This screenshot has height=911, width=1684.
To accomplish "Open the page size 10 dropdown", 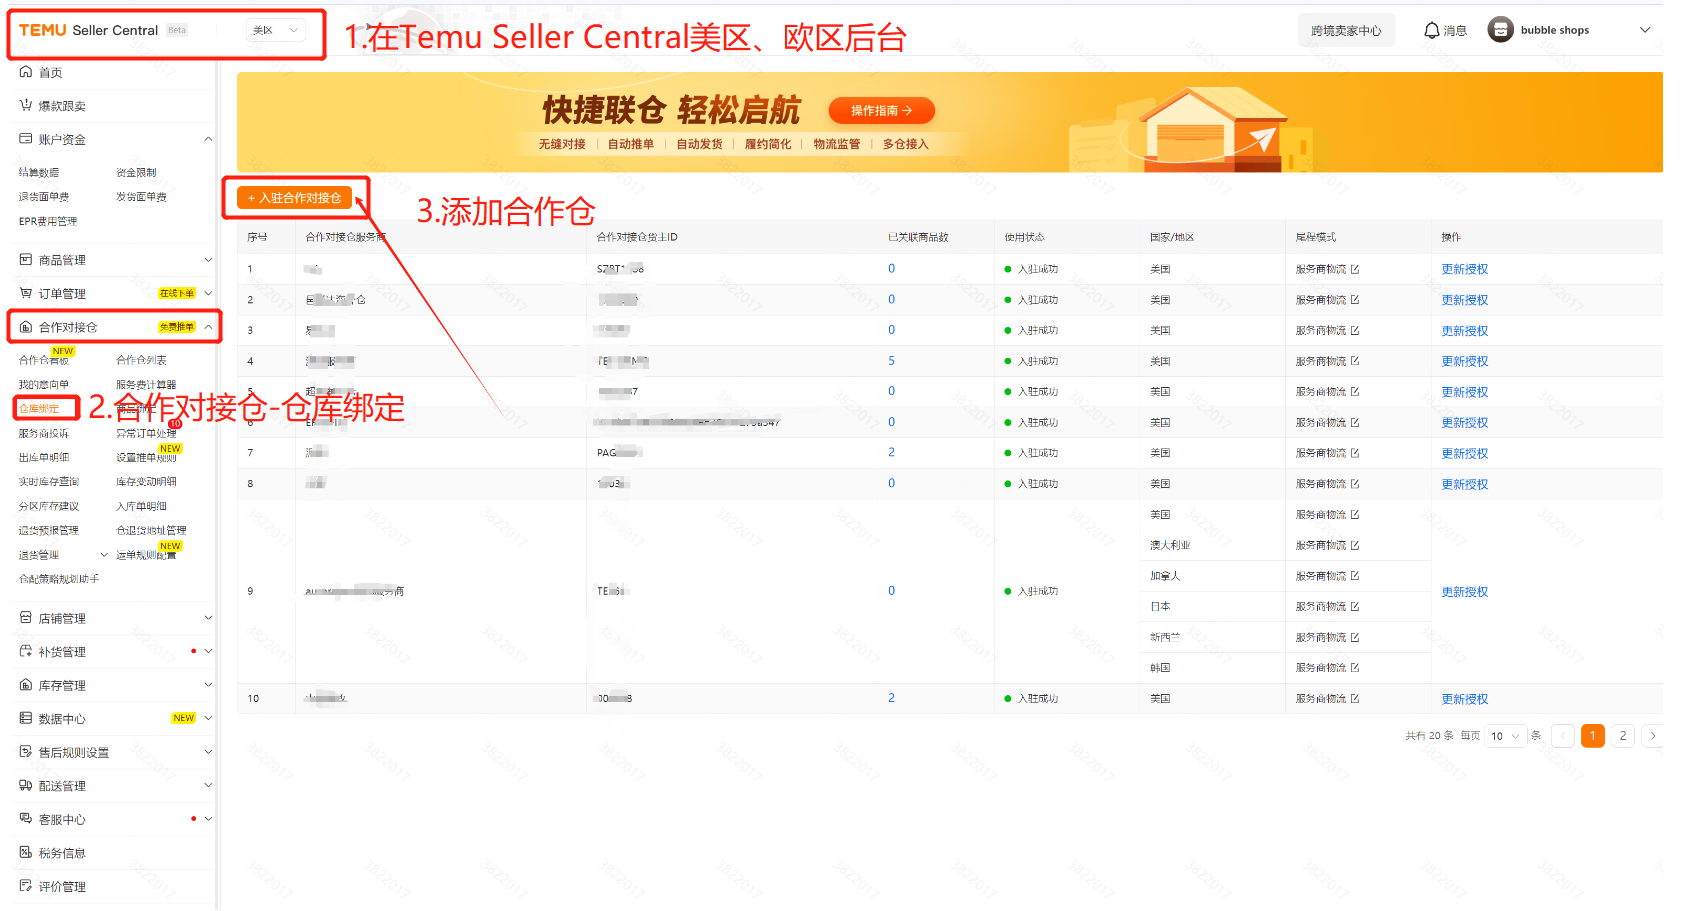I will pos(1505,736).
